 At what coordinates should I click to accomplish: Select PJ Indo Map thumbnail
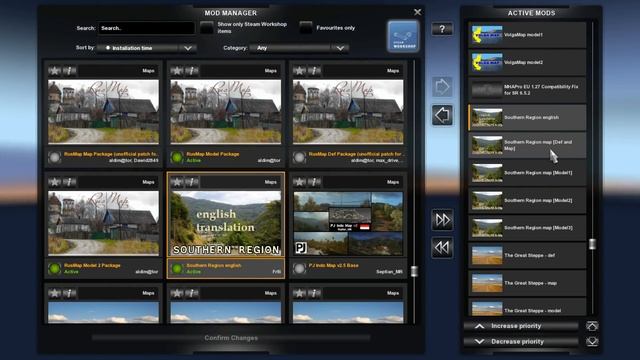point(348,223)
